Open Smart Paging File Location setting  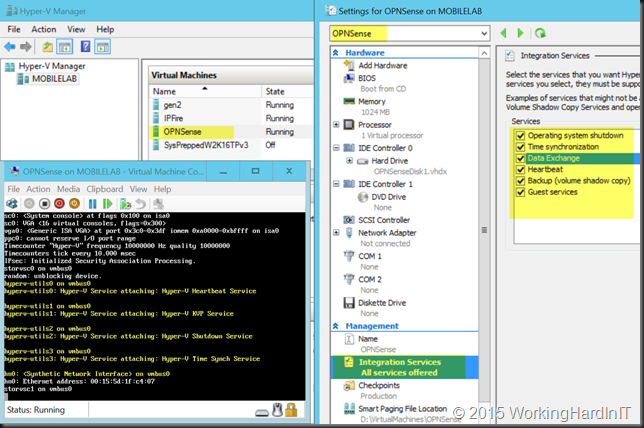[402, 409]
